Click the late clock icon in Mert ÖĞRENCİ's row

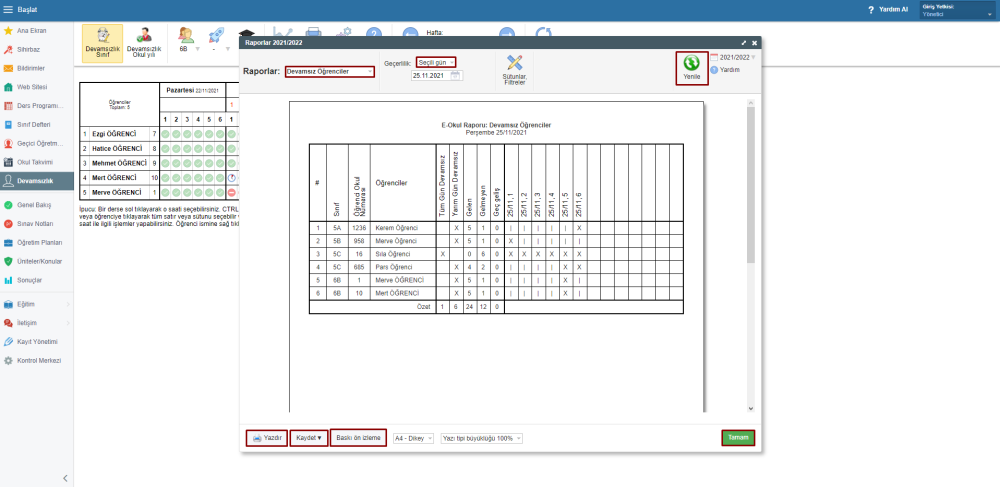click(x=232, y=178)
